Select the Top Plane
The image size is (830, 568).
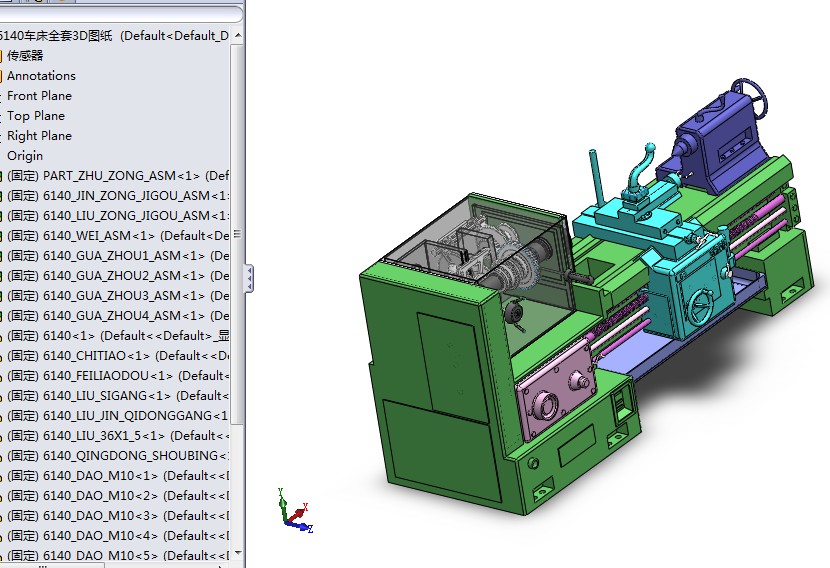[35, 115]
